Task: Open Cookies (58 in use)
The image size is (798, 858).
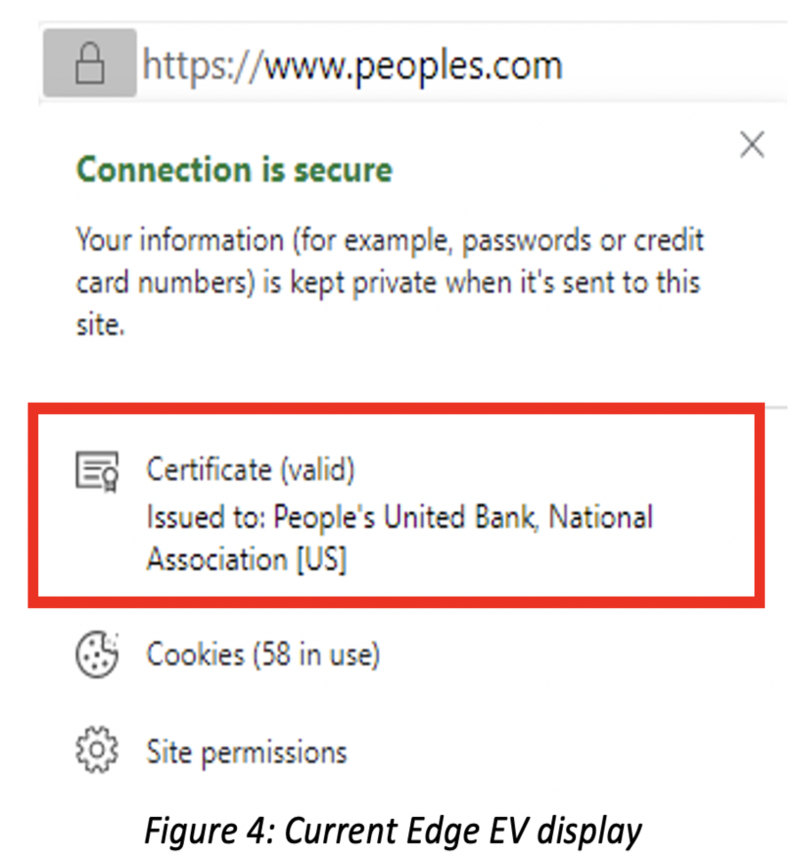Action: (x=262, y=655)
